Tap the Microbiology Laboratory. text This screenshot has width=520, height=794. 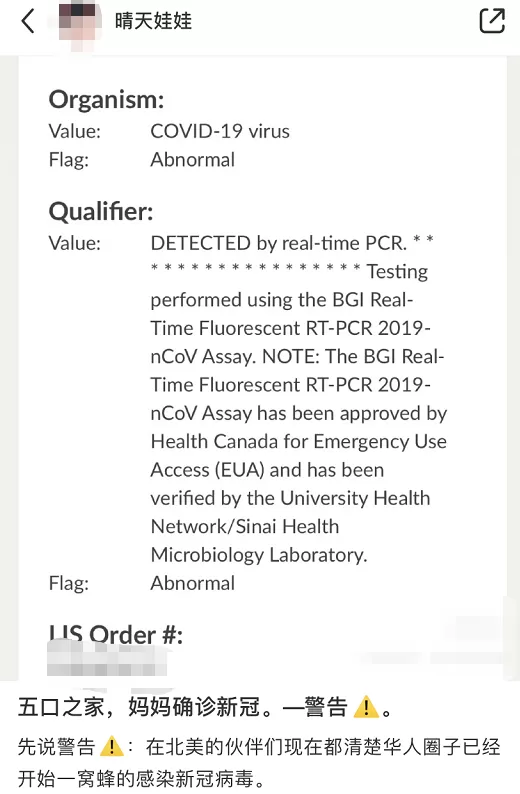259,555
